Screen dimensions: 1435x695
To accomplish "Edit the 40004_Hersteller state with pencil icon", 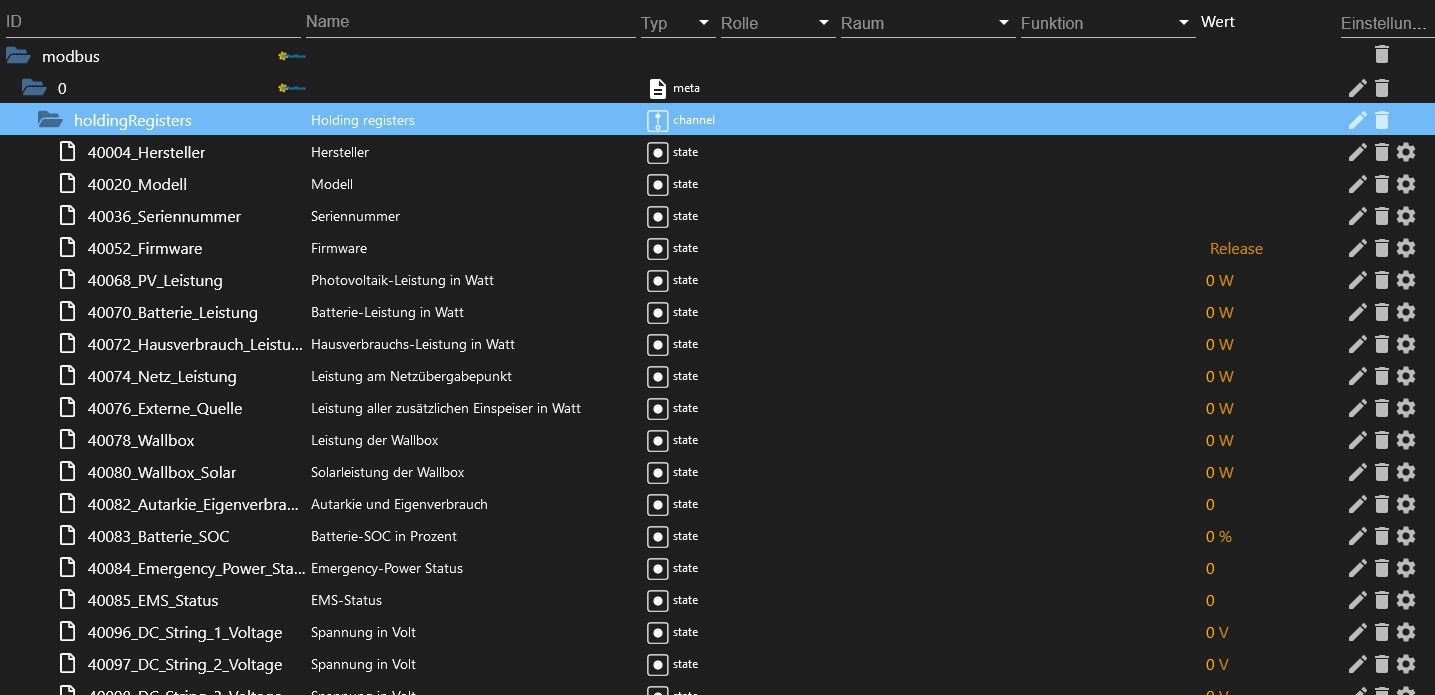I will 1357,152.
